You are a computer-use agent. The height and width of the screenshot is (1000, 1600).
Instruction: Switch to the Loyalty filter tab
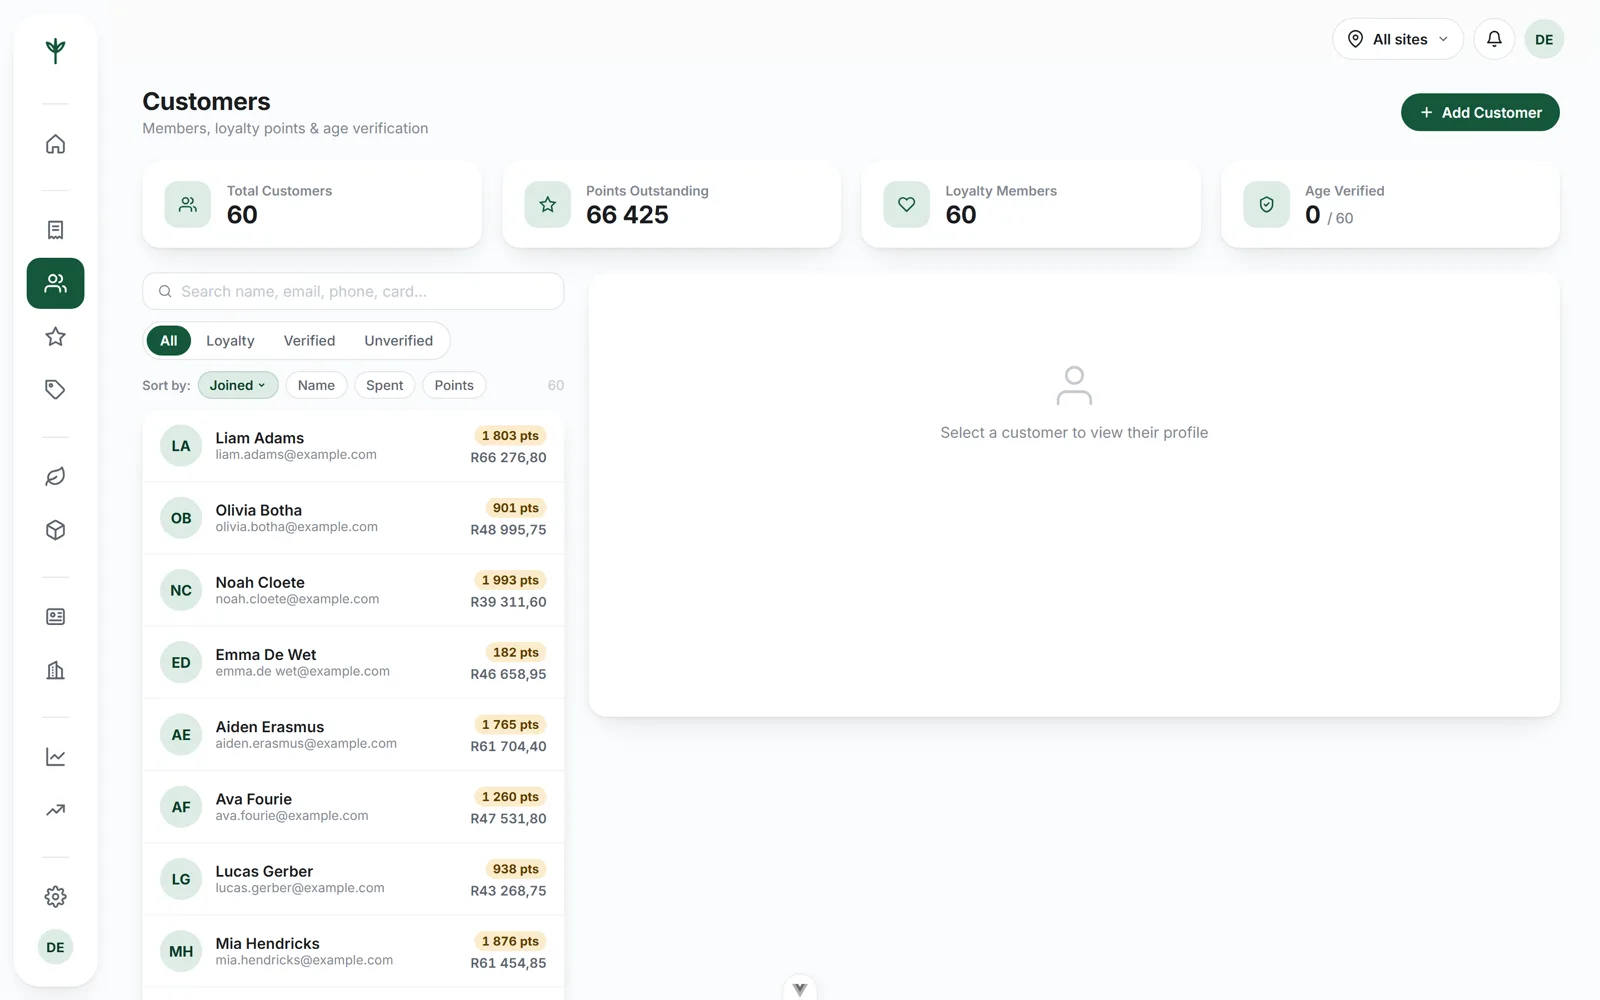click(x=230, y=341)
